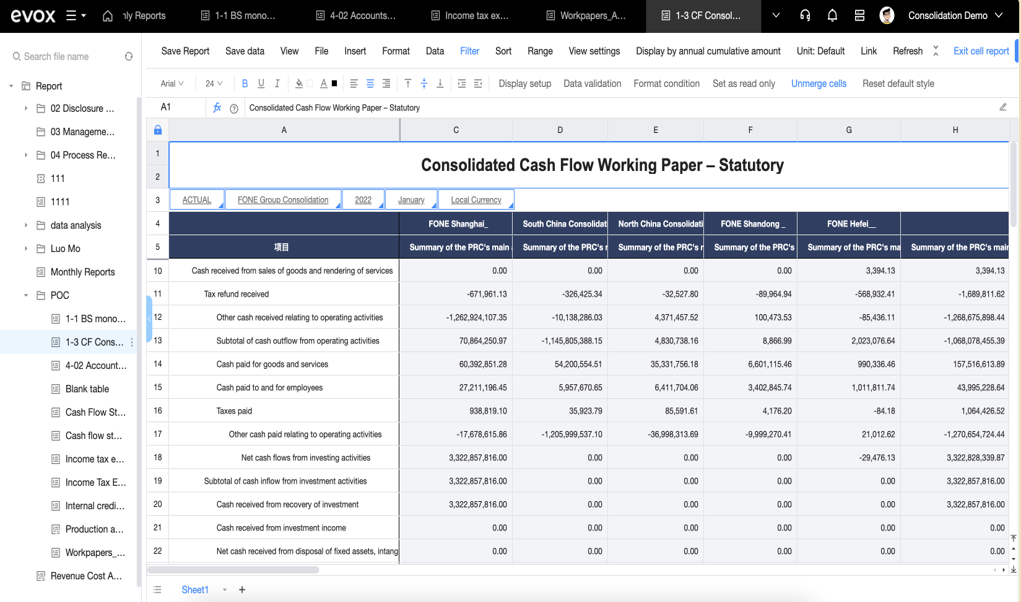
Task: Align text right
Action: tap(386, 83)
